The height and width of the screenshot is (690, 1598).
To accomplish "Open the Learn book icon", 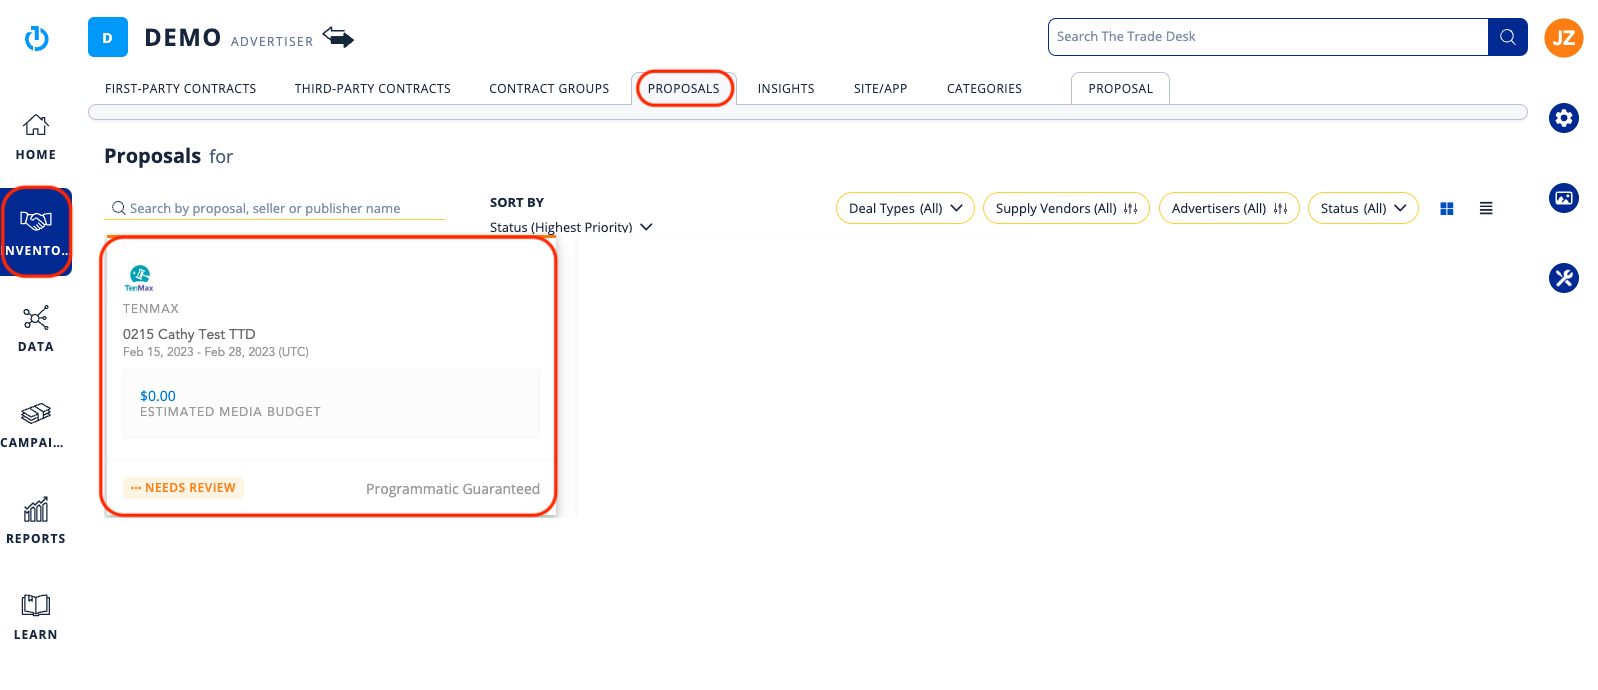I will [36, 605].
